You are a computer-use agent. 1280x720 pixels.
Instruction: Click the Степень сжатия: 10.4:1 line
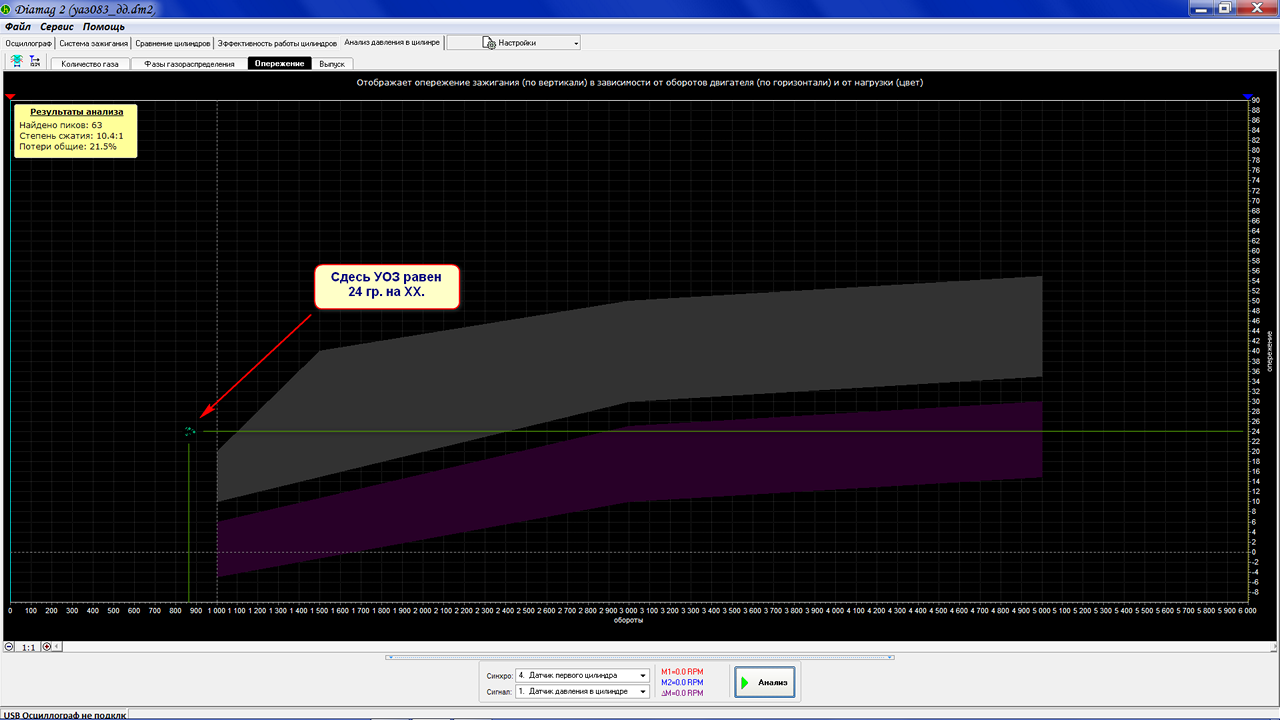71,135
